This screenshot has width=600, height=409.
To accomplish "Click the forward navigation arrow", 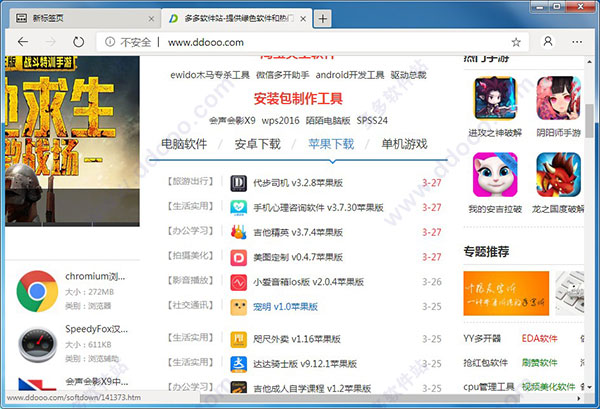I will (51, 41).
